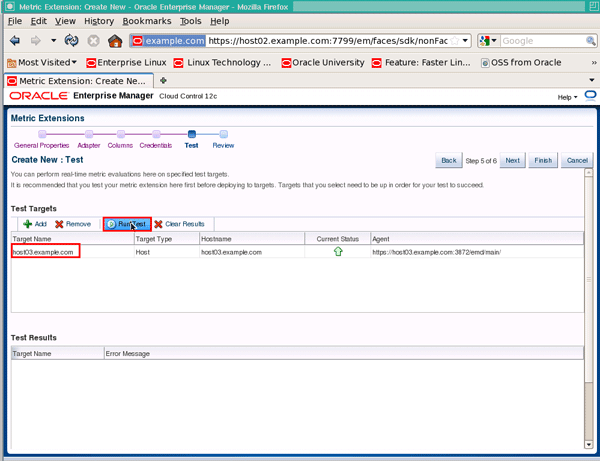Open the Enterprise Manager Help dropdown
The height and width of the screenshot is (461, 600).
pyautogui.click(x=567, y=97)
